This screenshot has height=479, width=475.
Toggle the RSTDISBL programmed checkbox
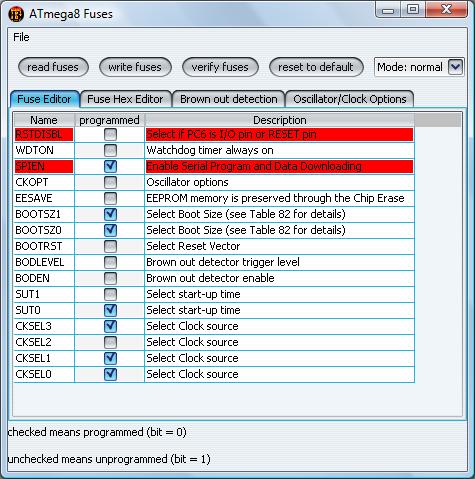(x=110, y=134)
